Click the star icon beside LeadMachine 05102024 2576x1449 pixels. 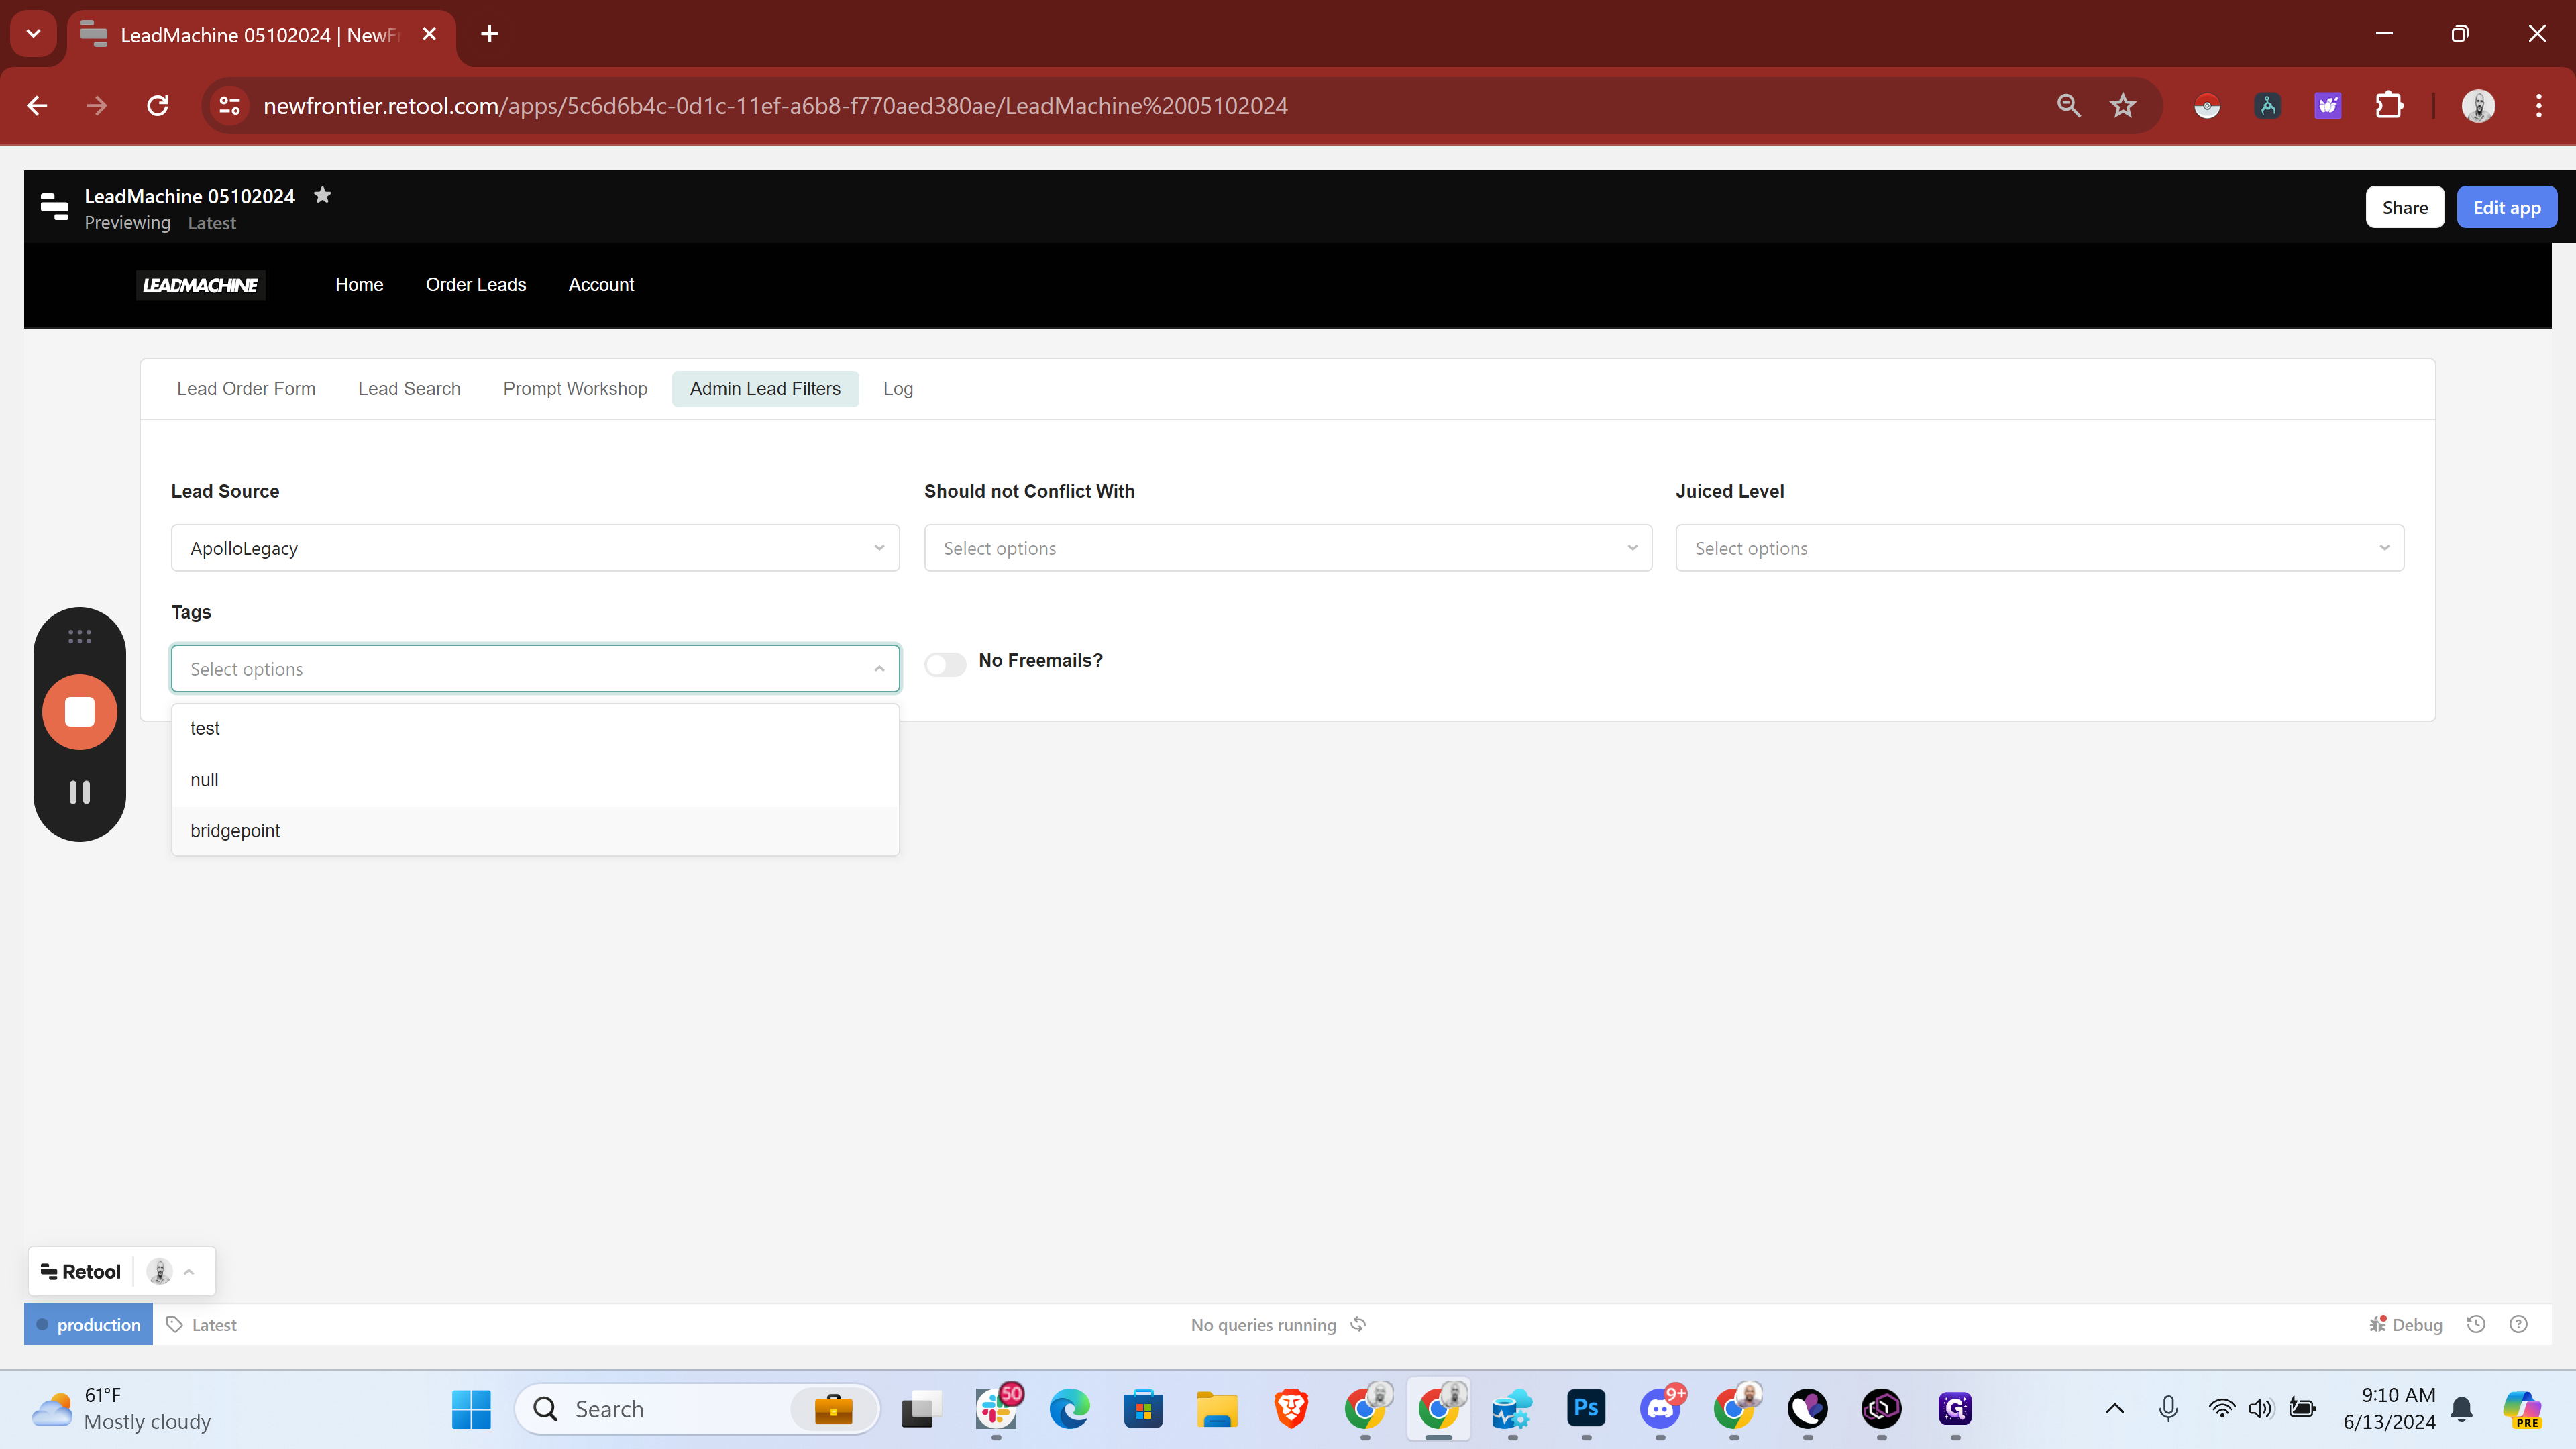point(322,195)
